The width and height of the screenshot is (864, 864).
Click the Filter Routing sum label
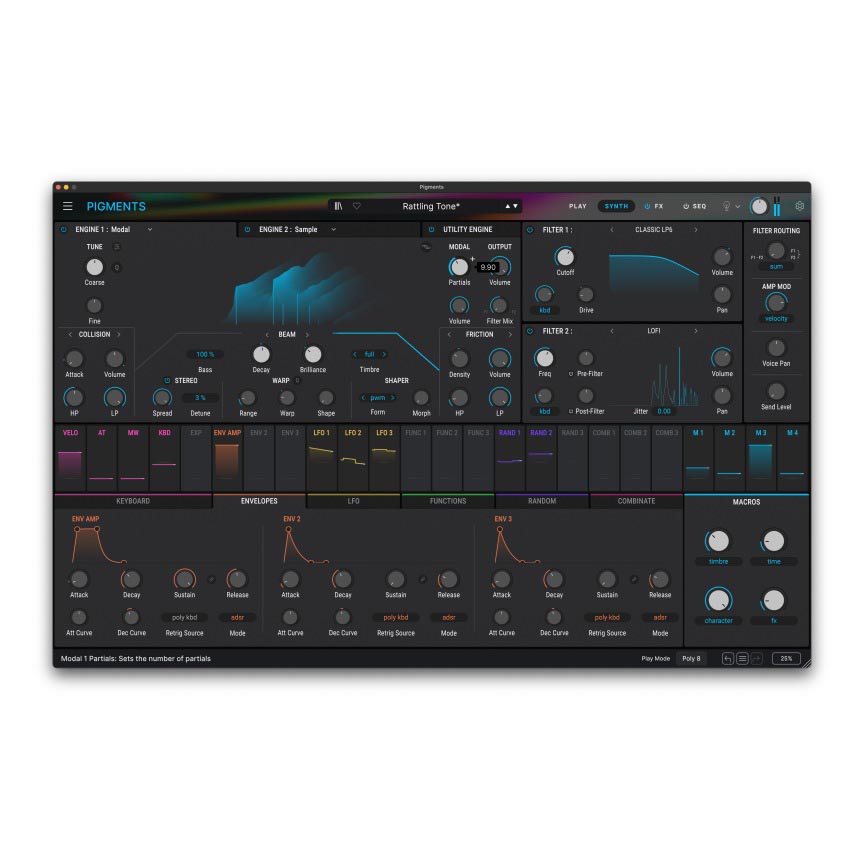pos(776,267)
